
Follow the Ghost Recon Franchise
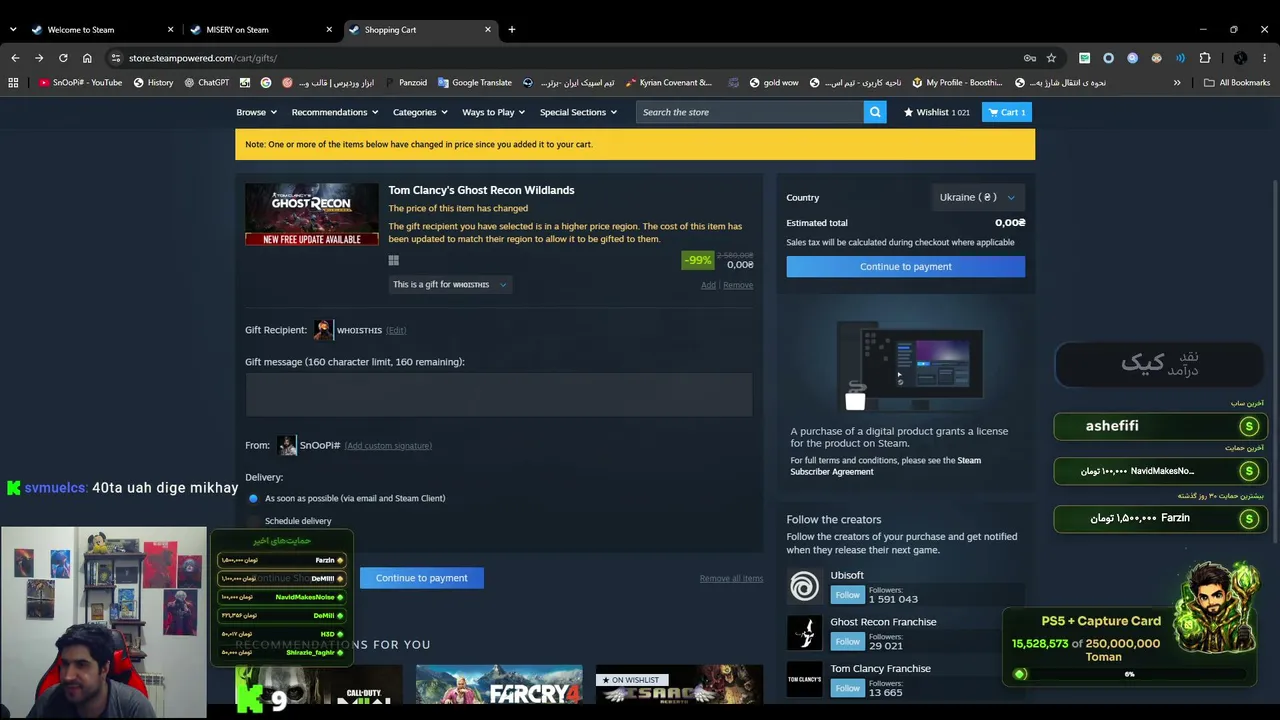coord(847,641)
